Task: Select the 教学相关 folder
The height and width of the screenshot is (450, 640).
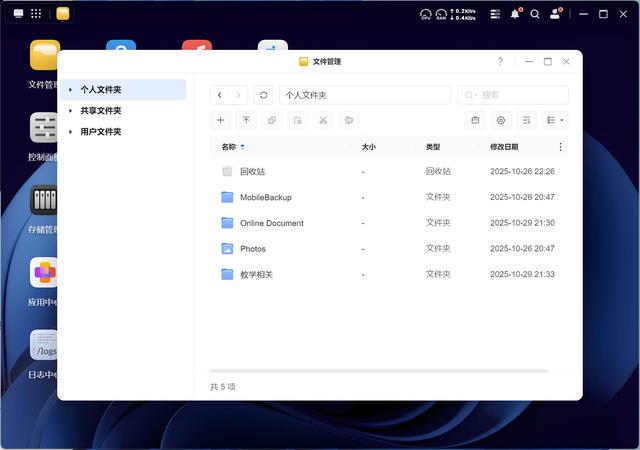Action: (389, 274)
